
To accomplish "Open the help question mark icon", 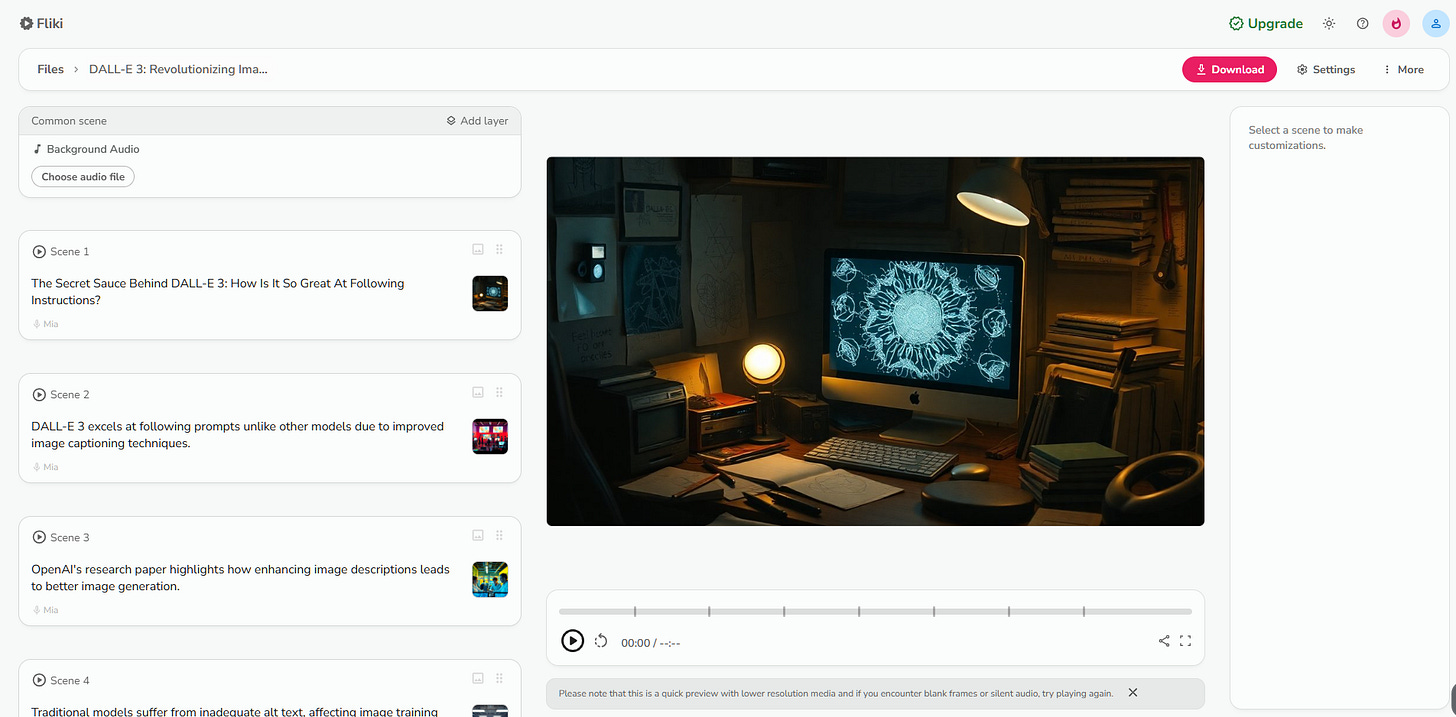I will pos(1362,23).
